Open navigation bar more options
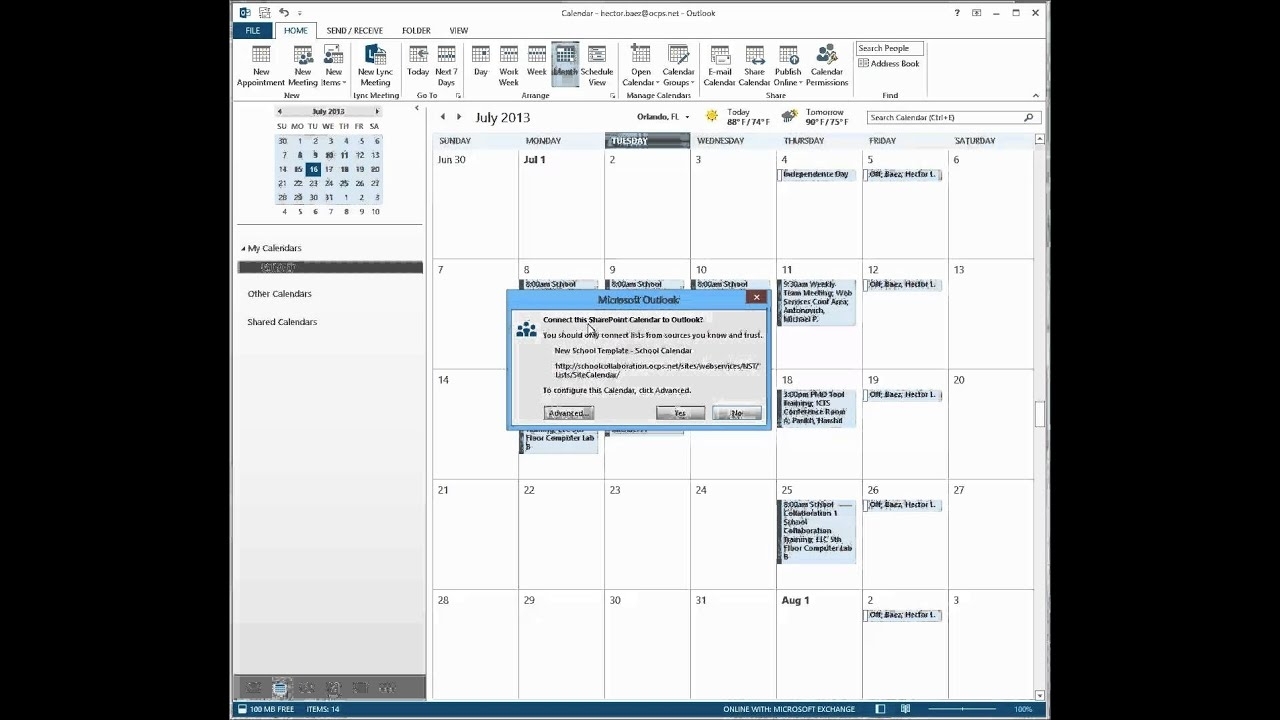The image size is (1280, 720). pyautogui.click(x=386, y=688)
